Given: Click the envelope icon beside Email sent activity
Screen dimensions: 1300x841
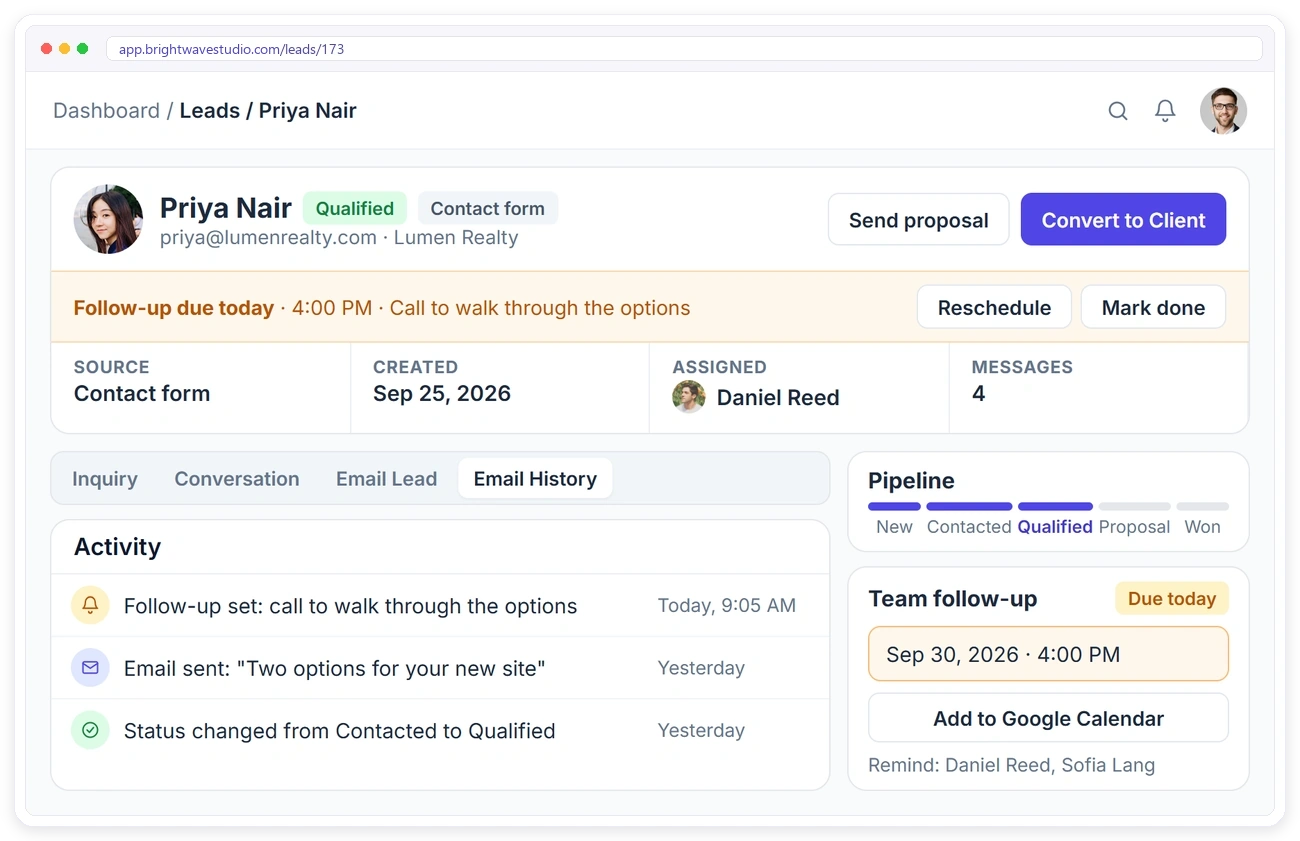Looking at the screenshot, I should (90, 668).
